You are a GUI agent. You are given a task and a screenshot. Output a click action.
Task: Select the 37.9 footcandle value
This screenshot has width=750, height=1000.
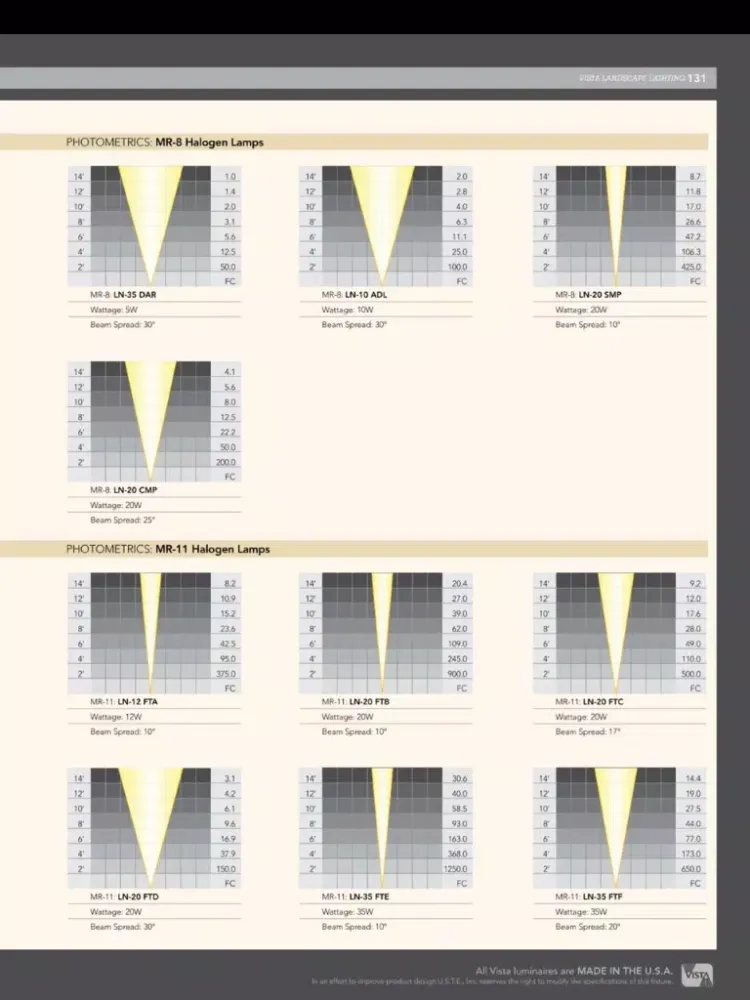click(227, 854)
